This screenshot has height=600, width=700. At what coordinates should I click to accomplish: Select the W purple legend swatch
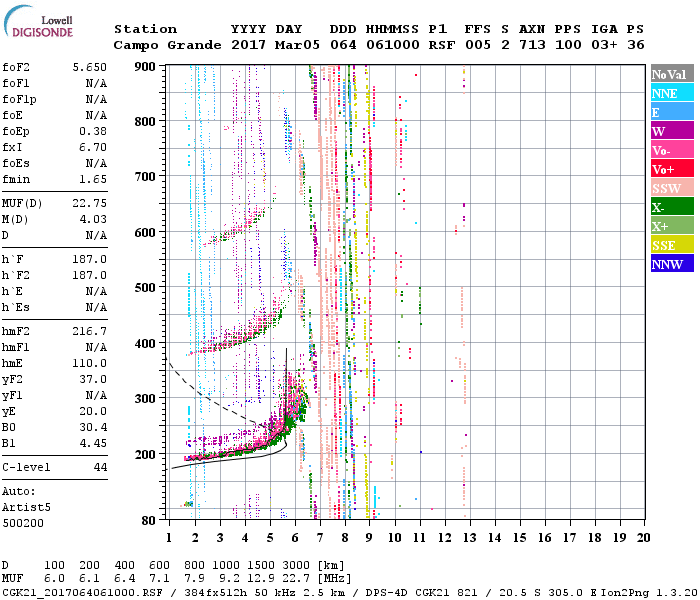pyautogui.click(x=672, y=131)
